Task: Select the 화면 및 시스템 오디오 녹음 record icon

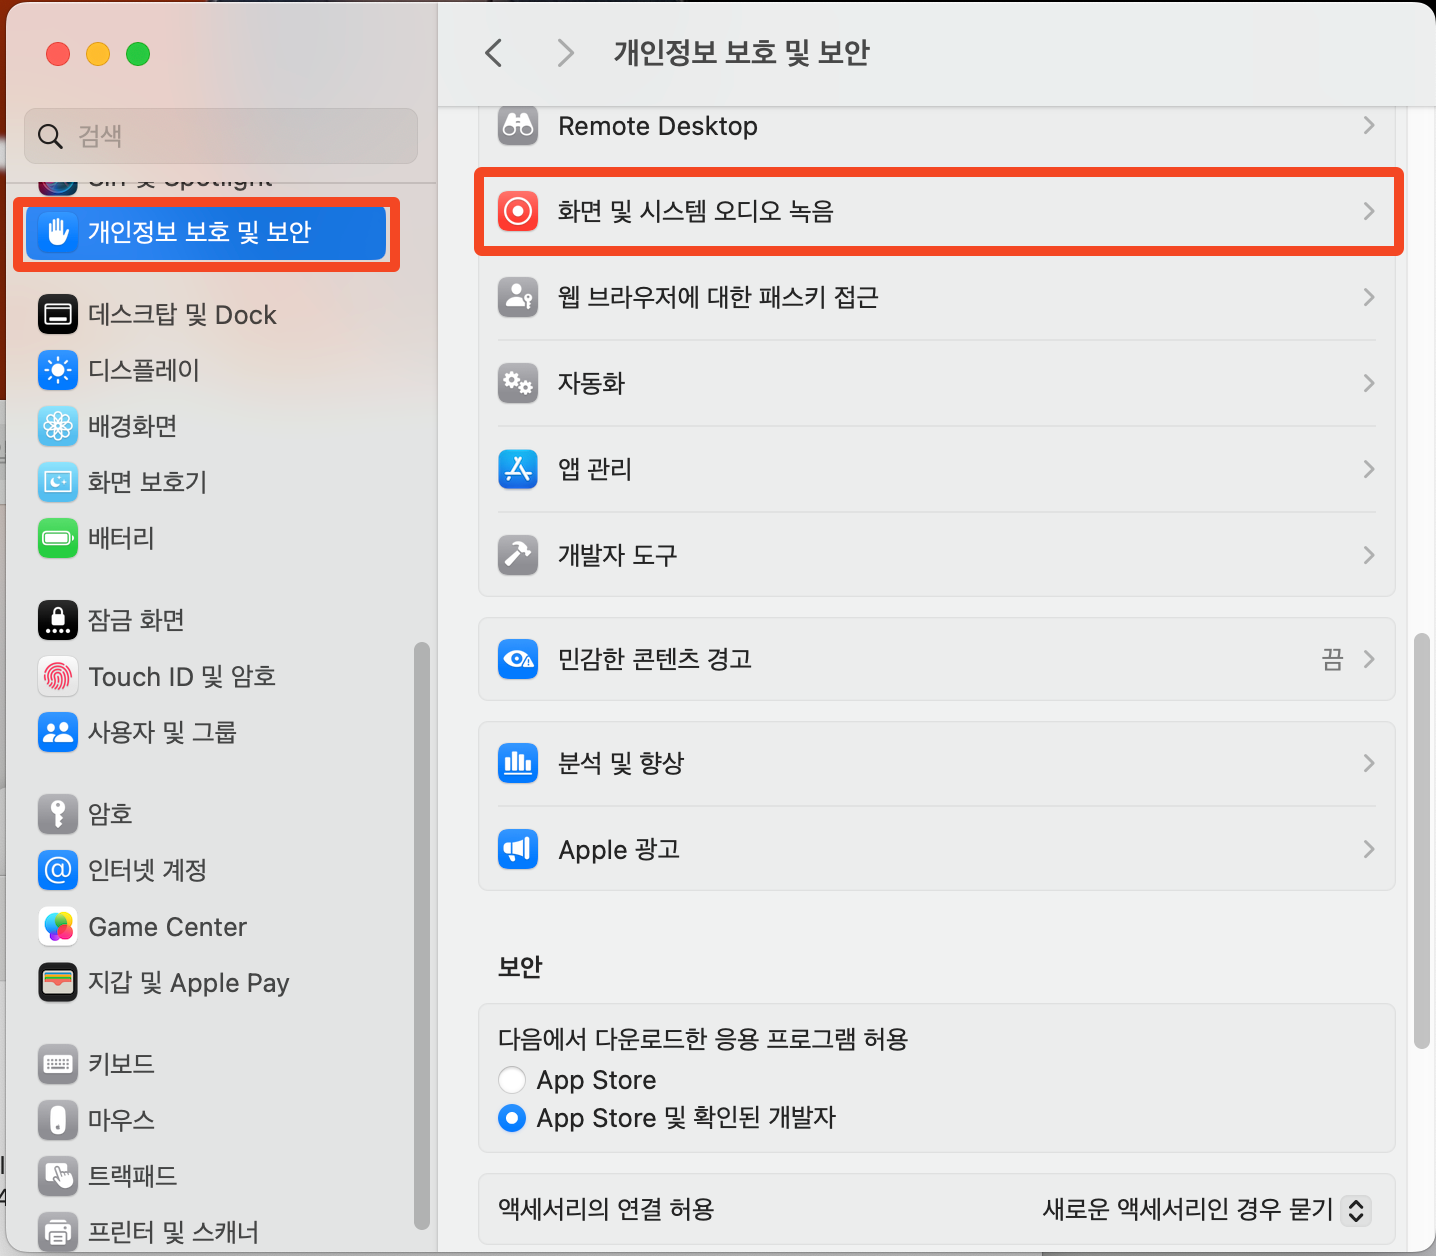Action: pos(518,211)
